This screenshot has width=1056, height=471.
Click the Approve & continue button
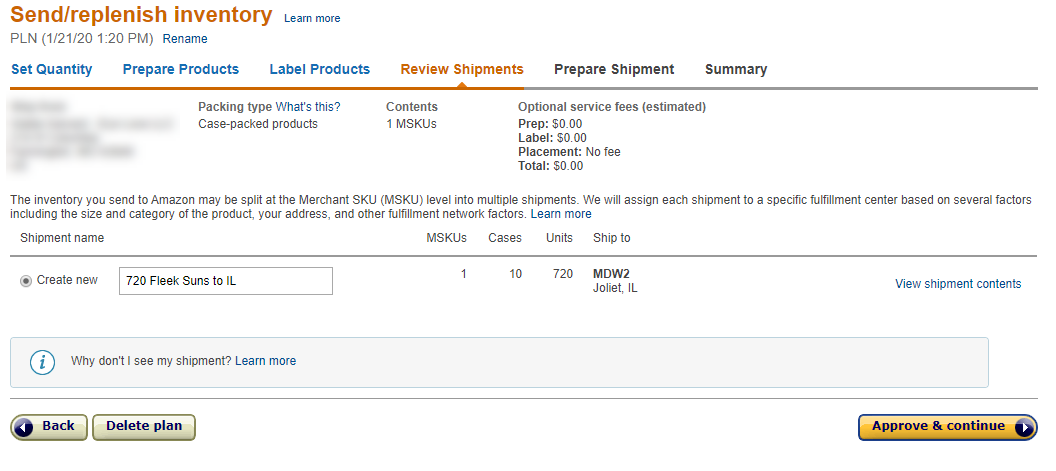[x=938, y=427]
